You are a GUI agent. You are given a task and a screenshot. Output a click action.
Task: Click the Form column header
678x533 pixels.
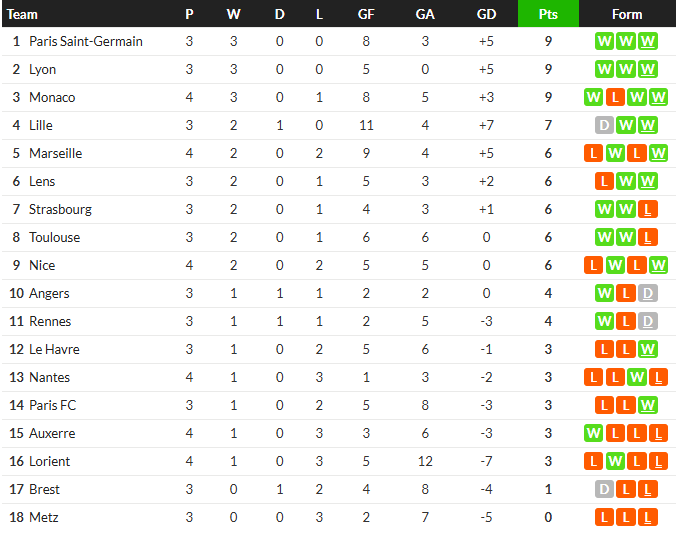[x=627, y=14]
